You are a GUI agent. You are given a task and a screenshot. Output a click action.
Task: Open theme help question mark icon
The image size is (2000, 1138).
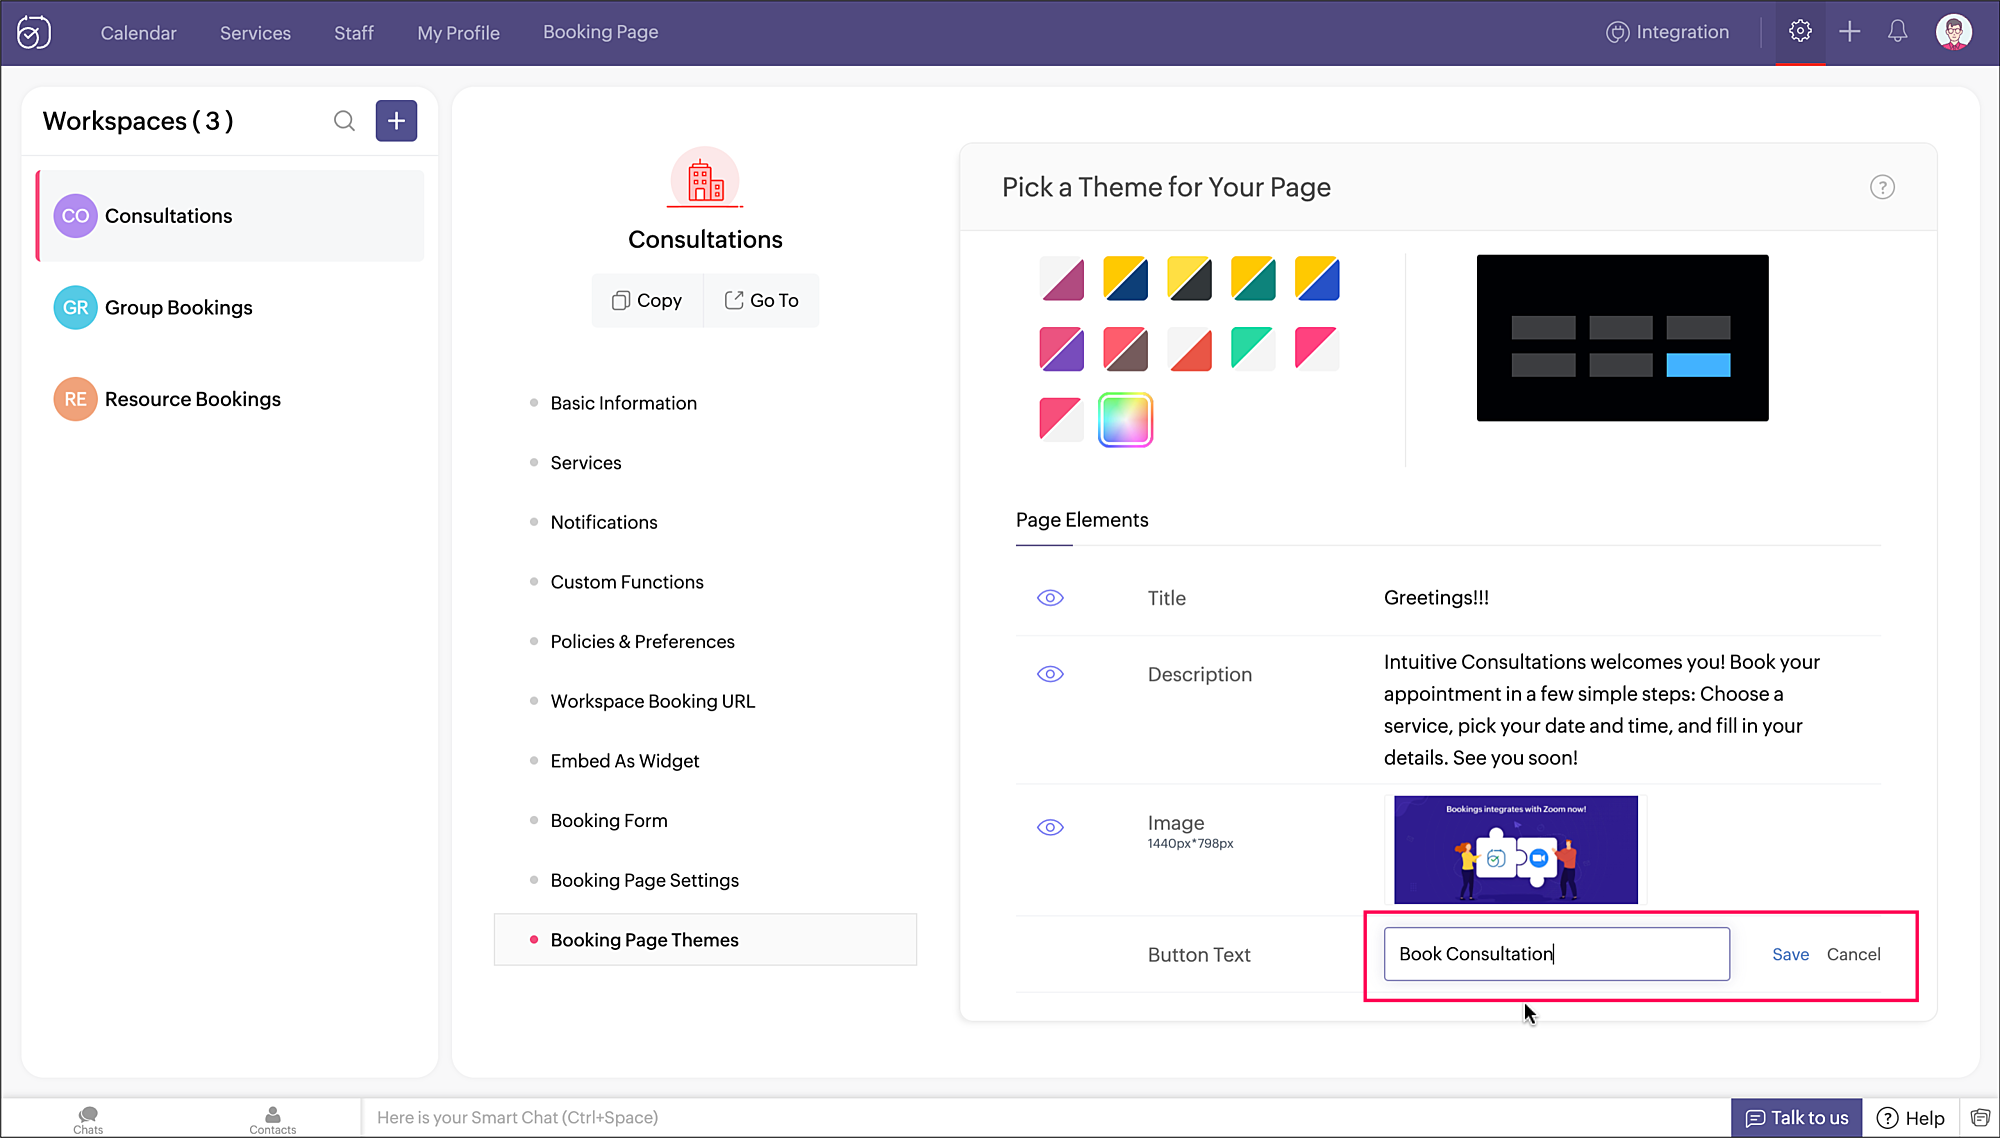tap(1882, 188)
